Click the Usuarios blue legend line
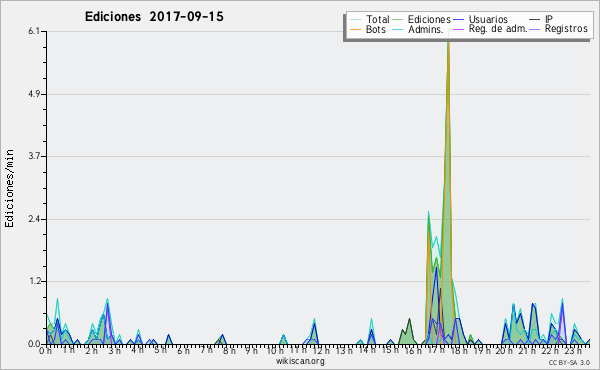Image resolution: width=600 pixels, height=370 pixels. [x=458, y=20]
